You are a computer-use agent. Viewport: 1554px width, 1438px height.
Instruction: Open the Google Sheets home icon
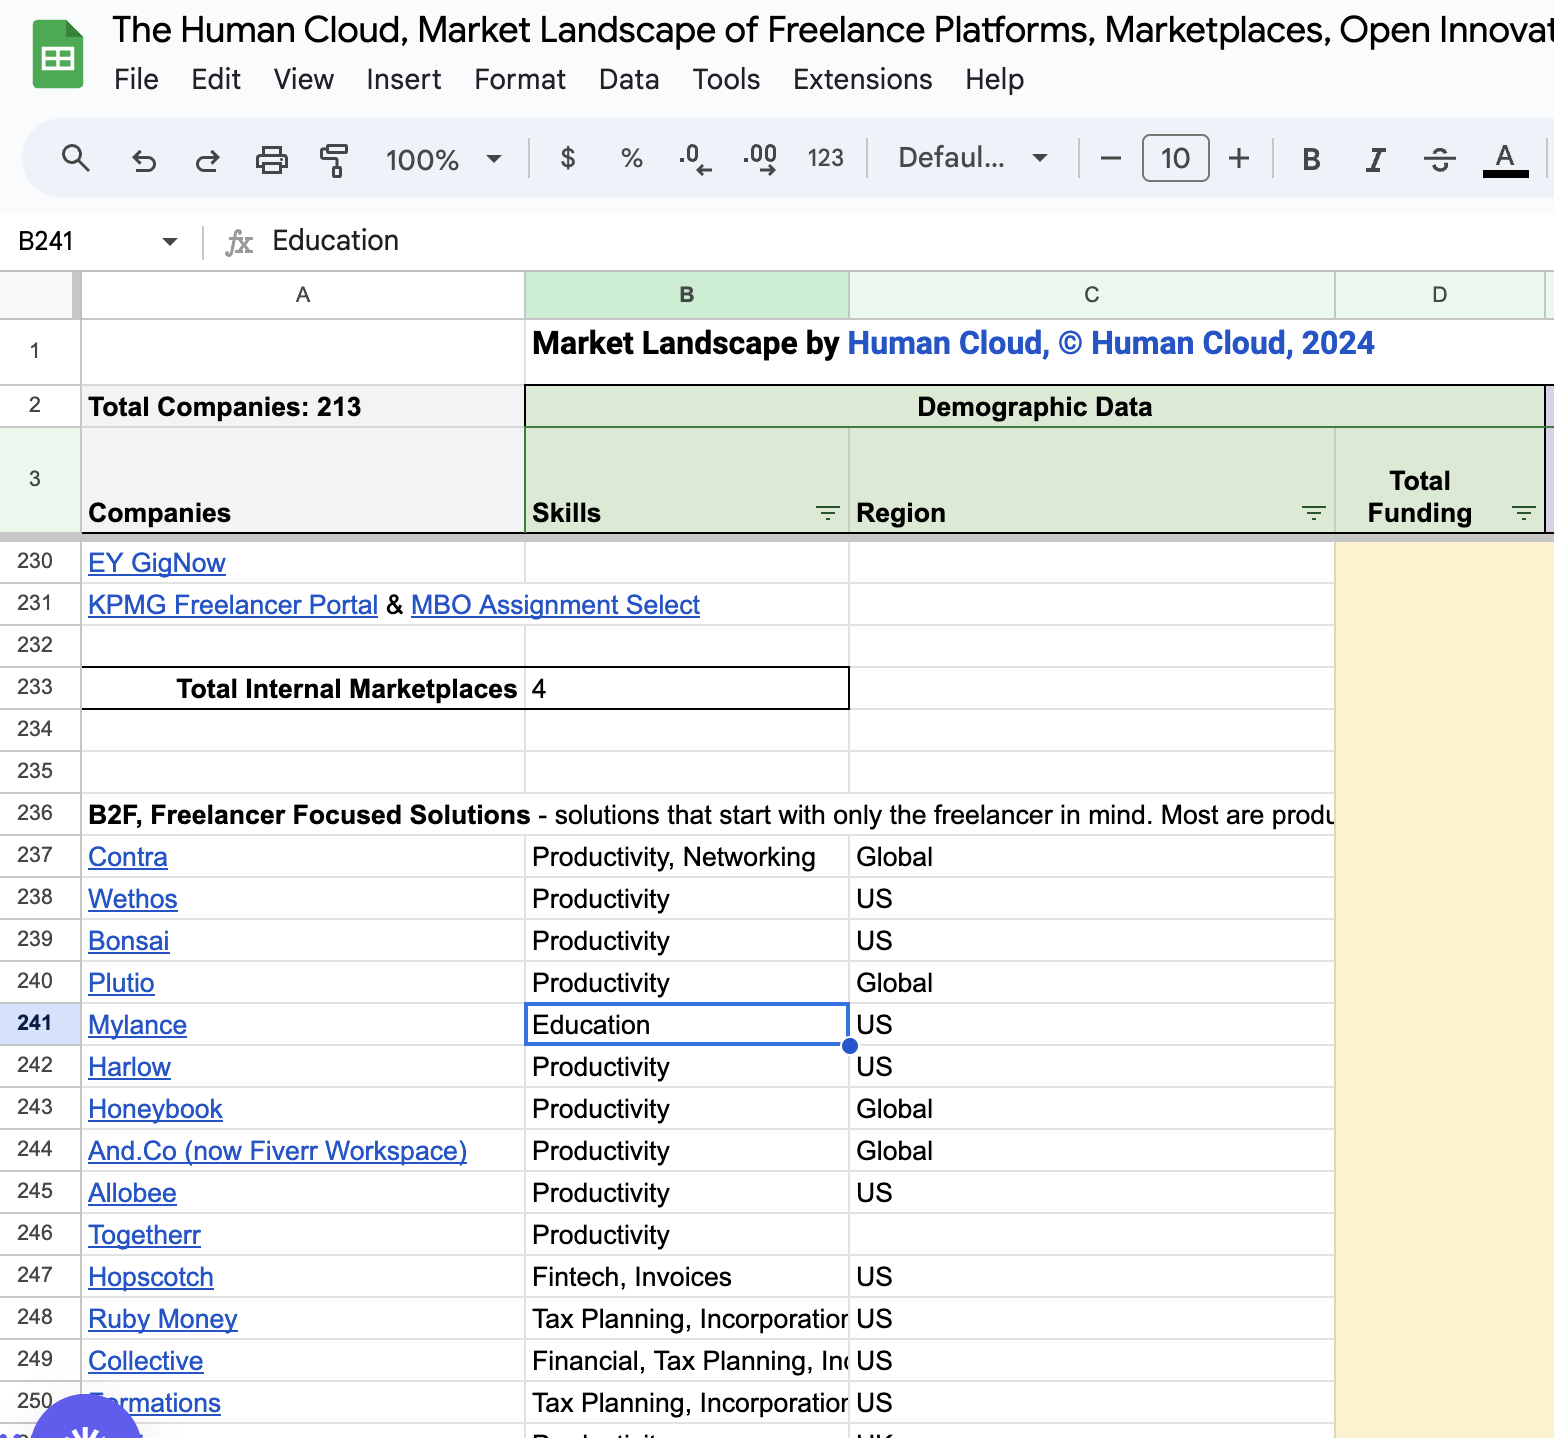click(57, 55)
